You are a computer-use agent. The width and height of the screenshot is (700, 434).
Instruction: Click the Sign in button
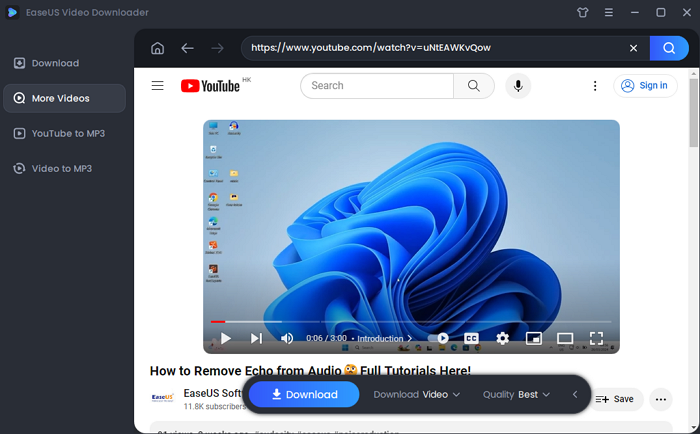(x=644, y=86)
